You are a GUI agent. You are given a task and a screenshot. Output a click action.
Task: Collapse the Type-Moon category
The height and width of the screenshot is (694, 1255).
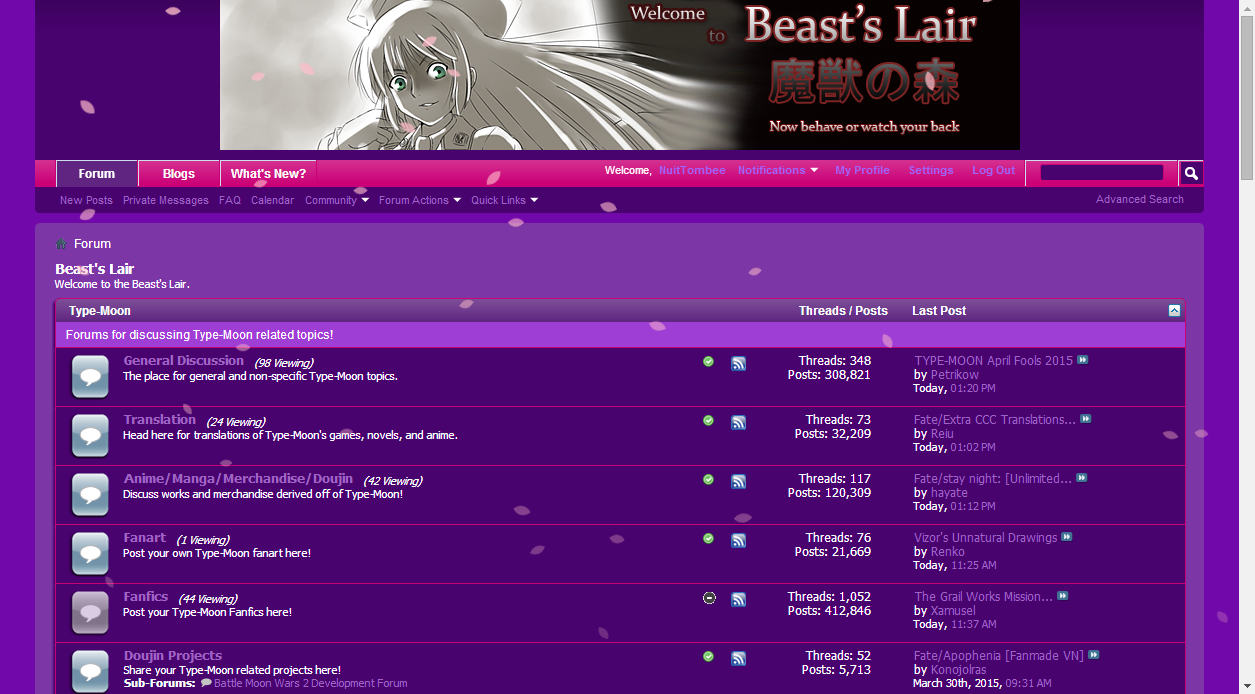click(x=1174, y=311)
